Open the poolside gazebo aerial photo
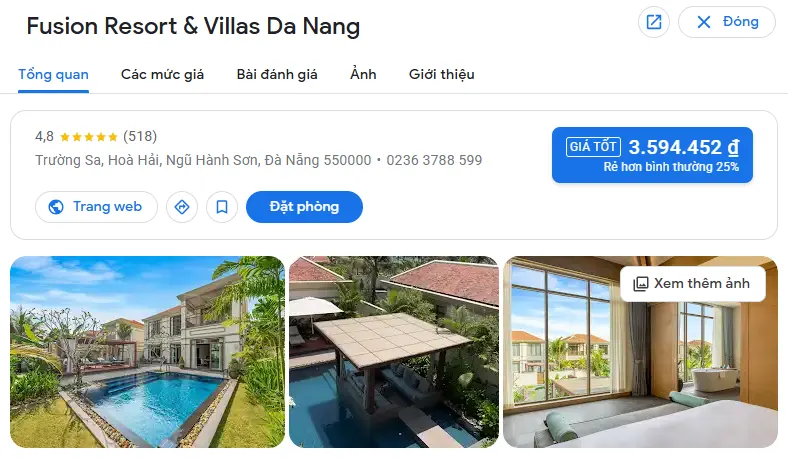The height and width of the screenshot is (458, 788). point(393,352)
